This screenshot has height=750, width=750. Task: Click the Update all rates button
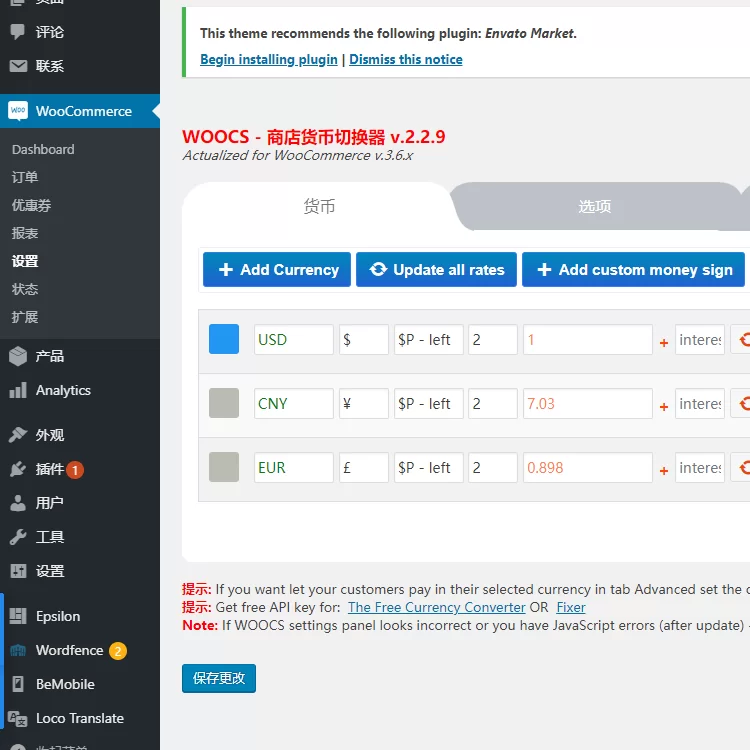pos(436,270)
